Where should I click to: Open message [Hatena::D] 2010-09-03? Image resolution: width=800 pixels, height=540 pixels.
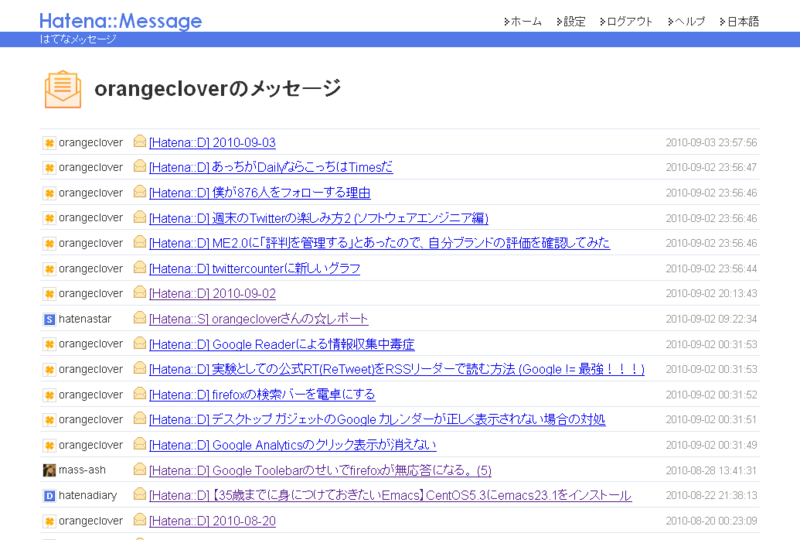pos(212,142)
